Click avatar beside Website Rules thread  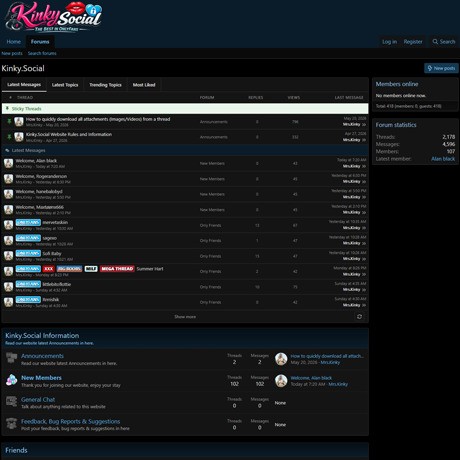[19, 137]
